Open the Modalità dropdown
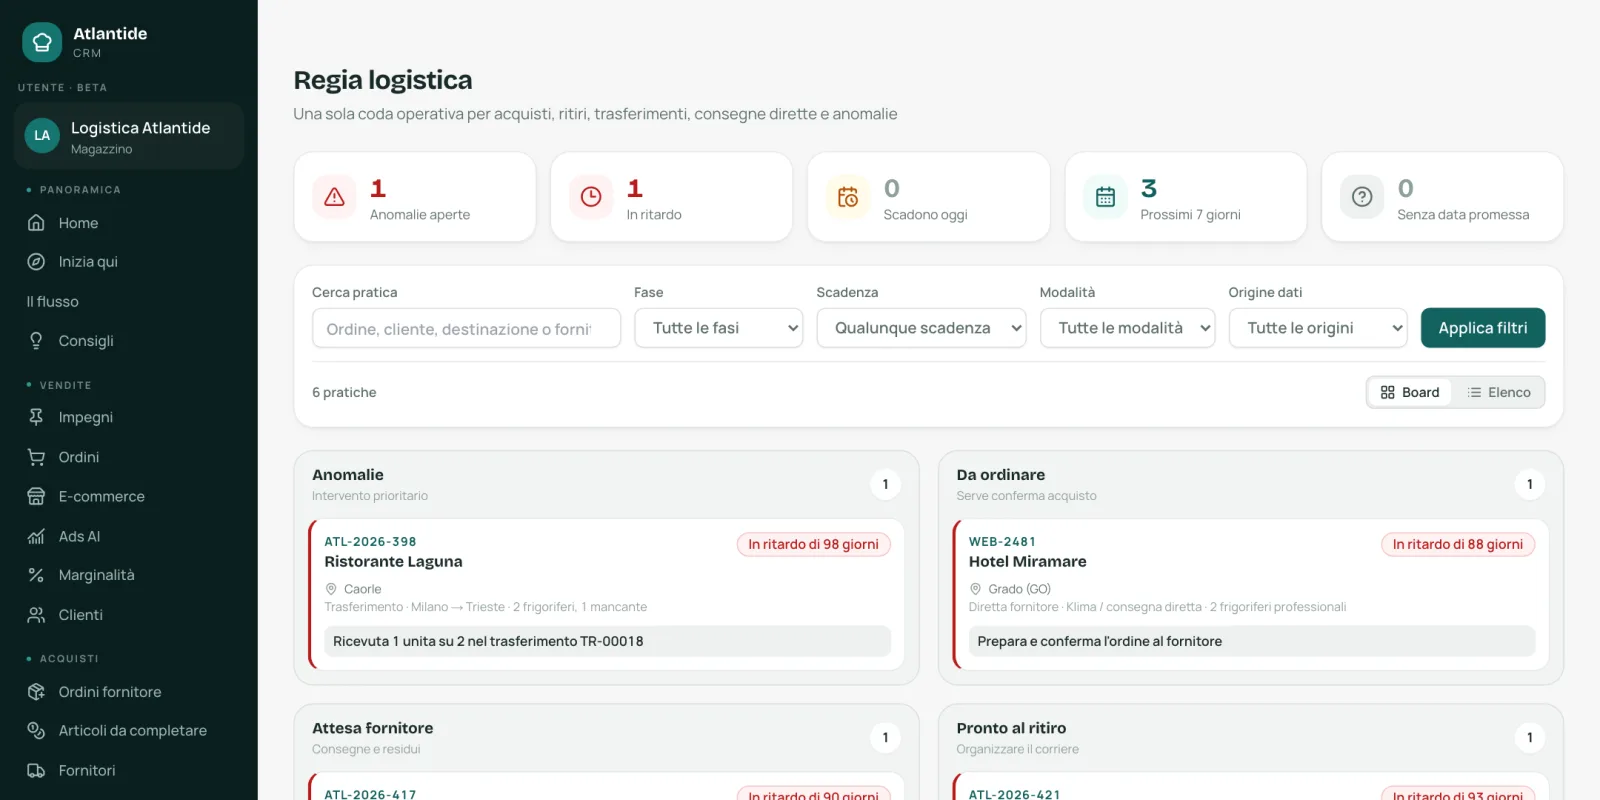Image resolution: width=1600 pixels, height=800 pixels. point(1127,328)
